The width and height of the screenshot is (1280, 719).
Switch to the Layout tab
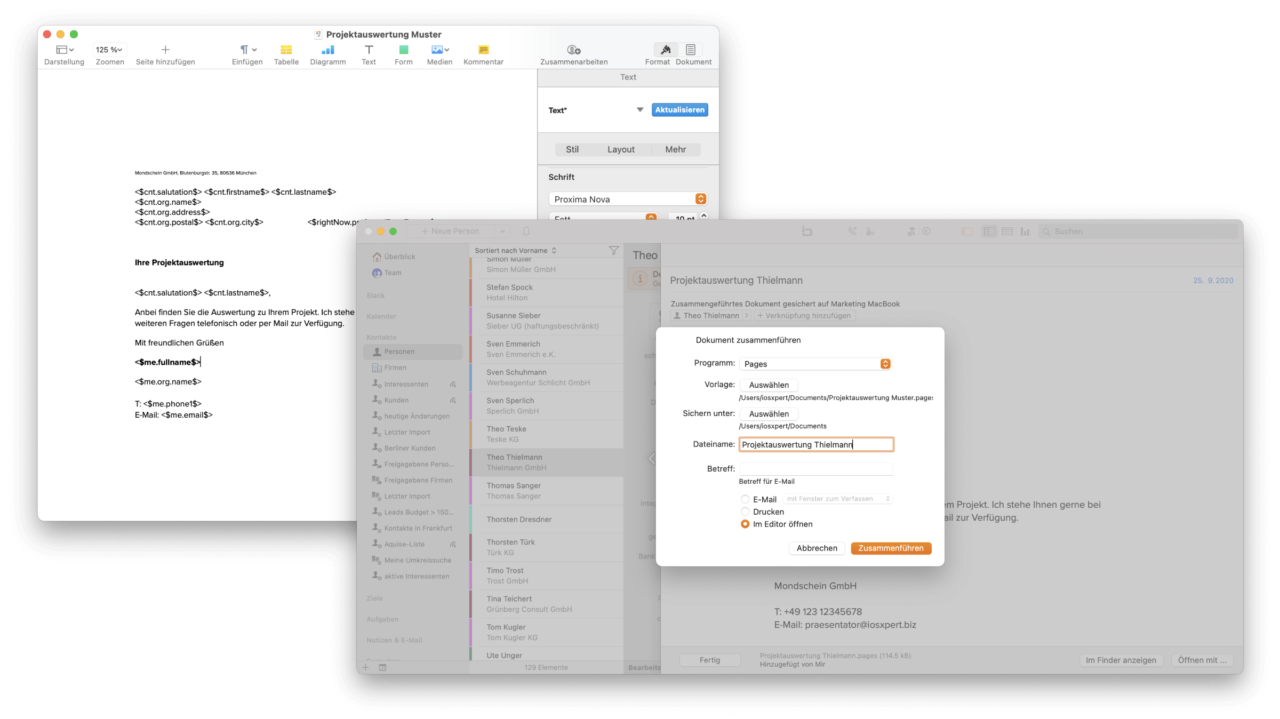621,148
